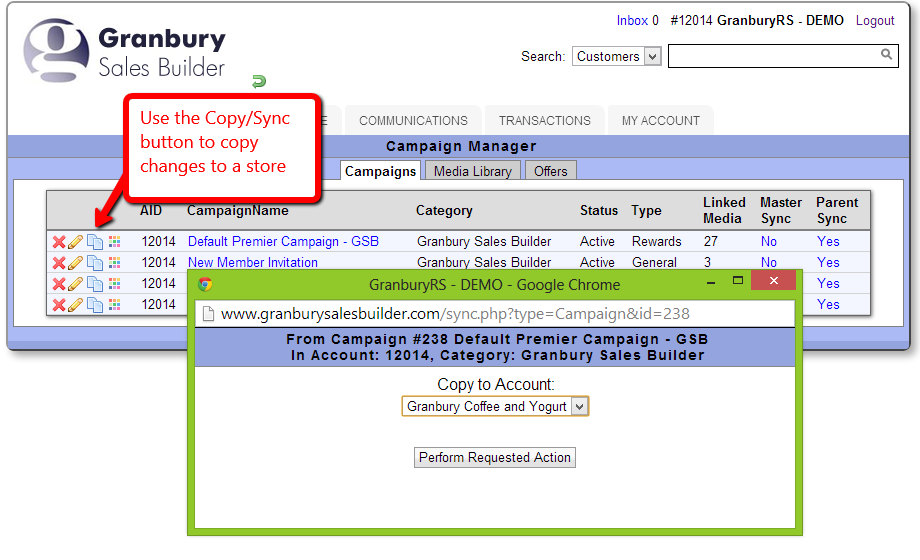The height and width of the screenshot is (560, 920).
Task: Open the Communications menu tab
Action: (413, 120)
